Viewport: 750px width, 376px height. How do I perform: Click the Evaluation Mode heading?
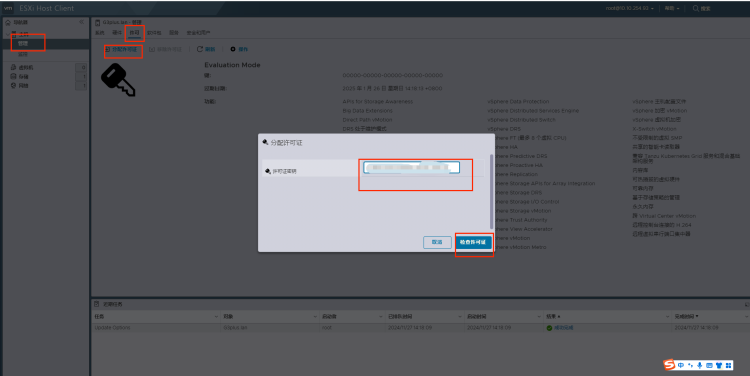[x=232, y=65]
